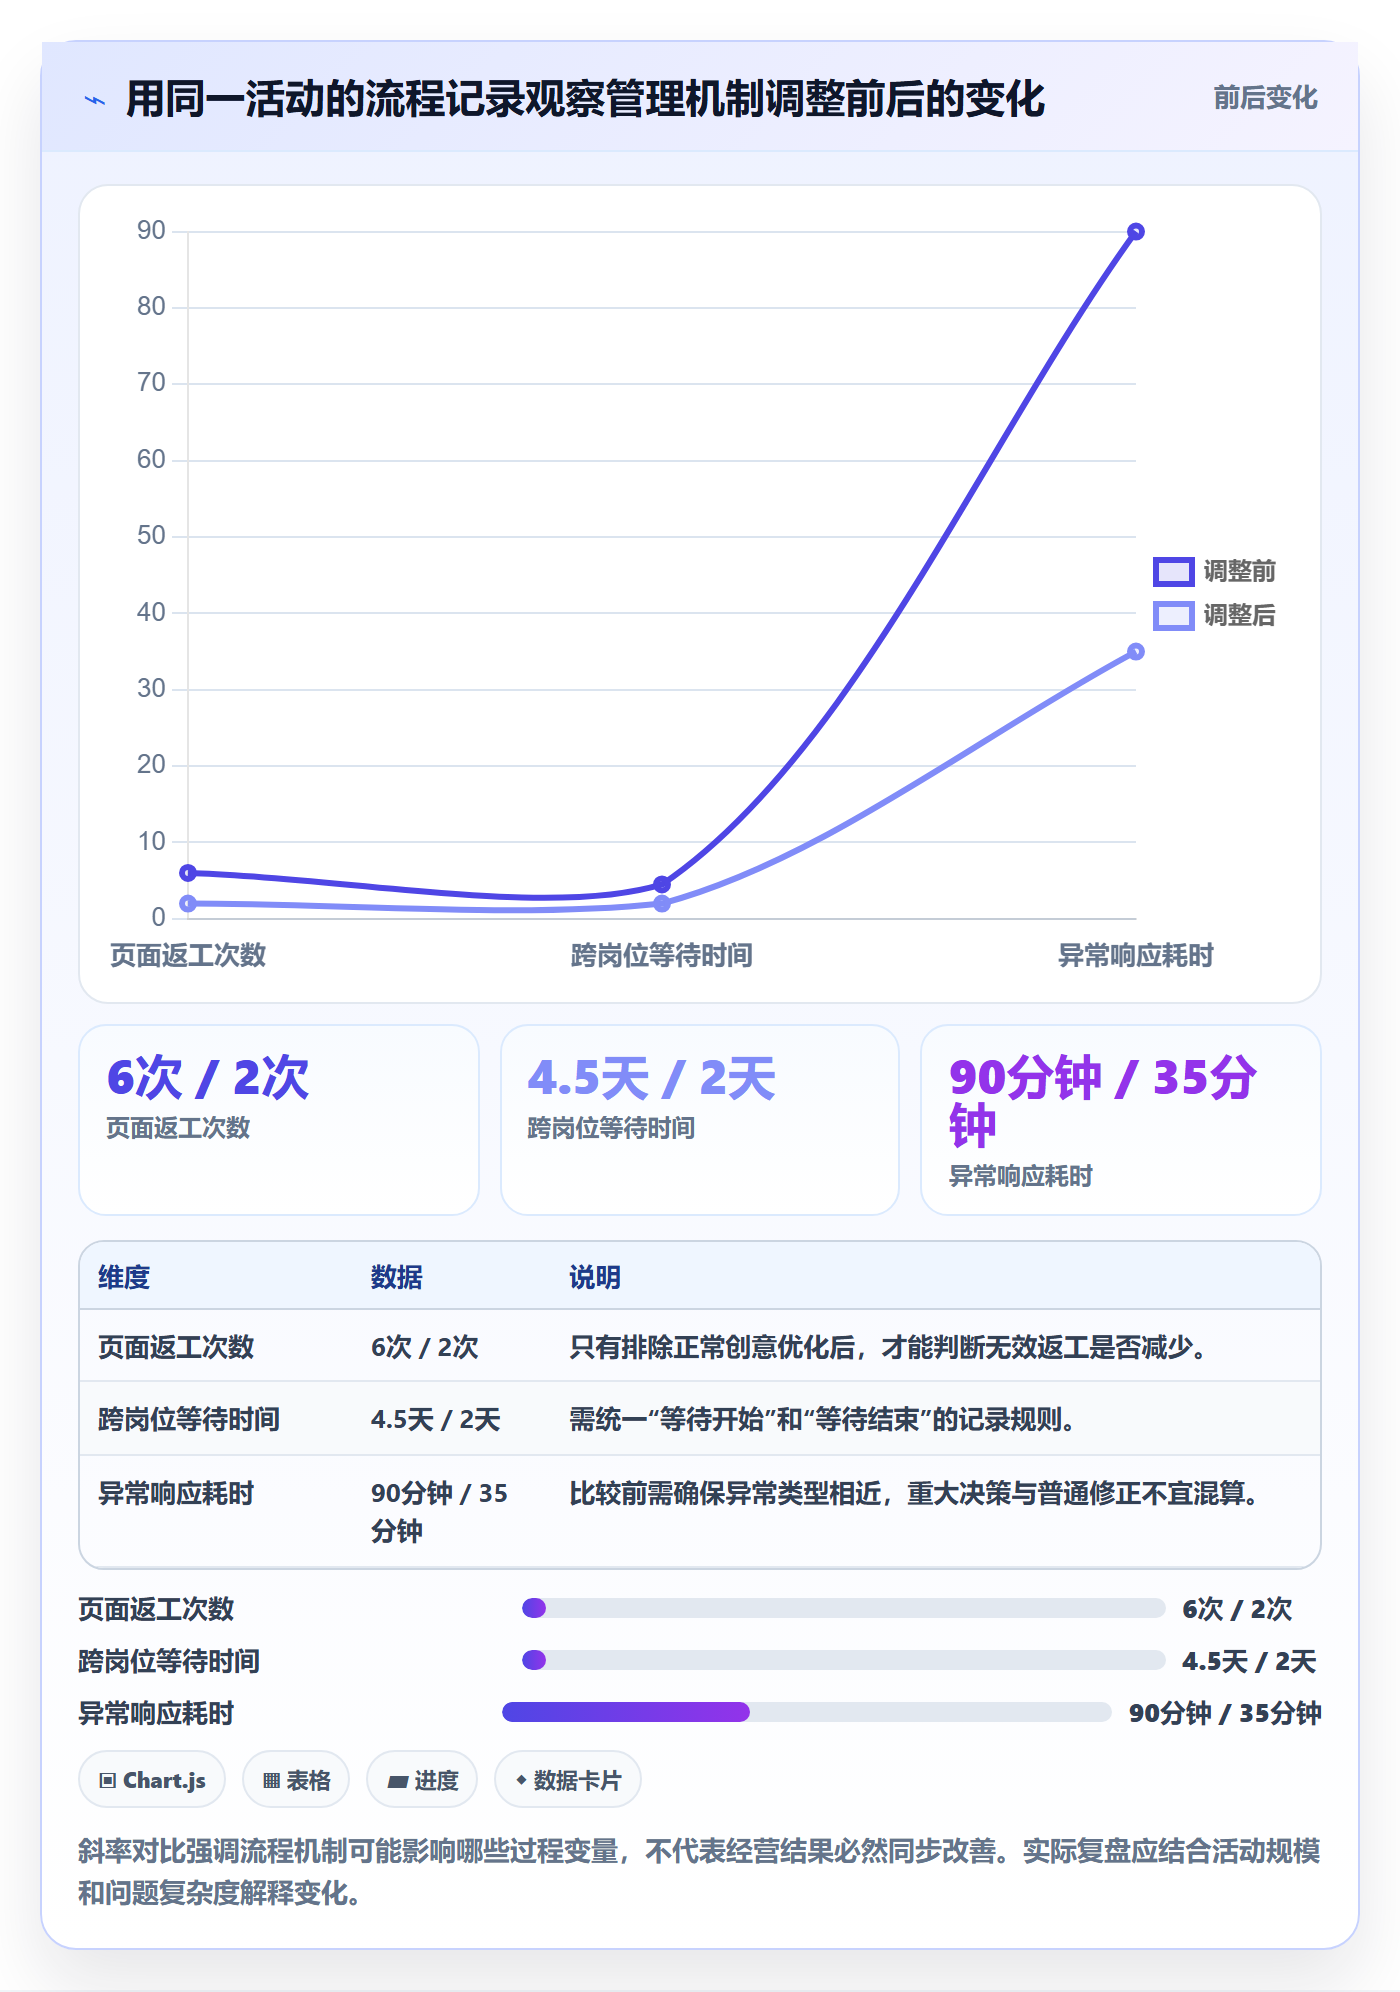Click the 90分钟 / 35分钟 progress value label
This screenshot has height=1992, width=1400.
1225,1713
